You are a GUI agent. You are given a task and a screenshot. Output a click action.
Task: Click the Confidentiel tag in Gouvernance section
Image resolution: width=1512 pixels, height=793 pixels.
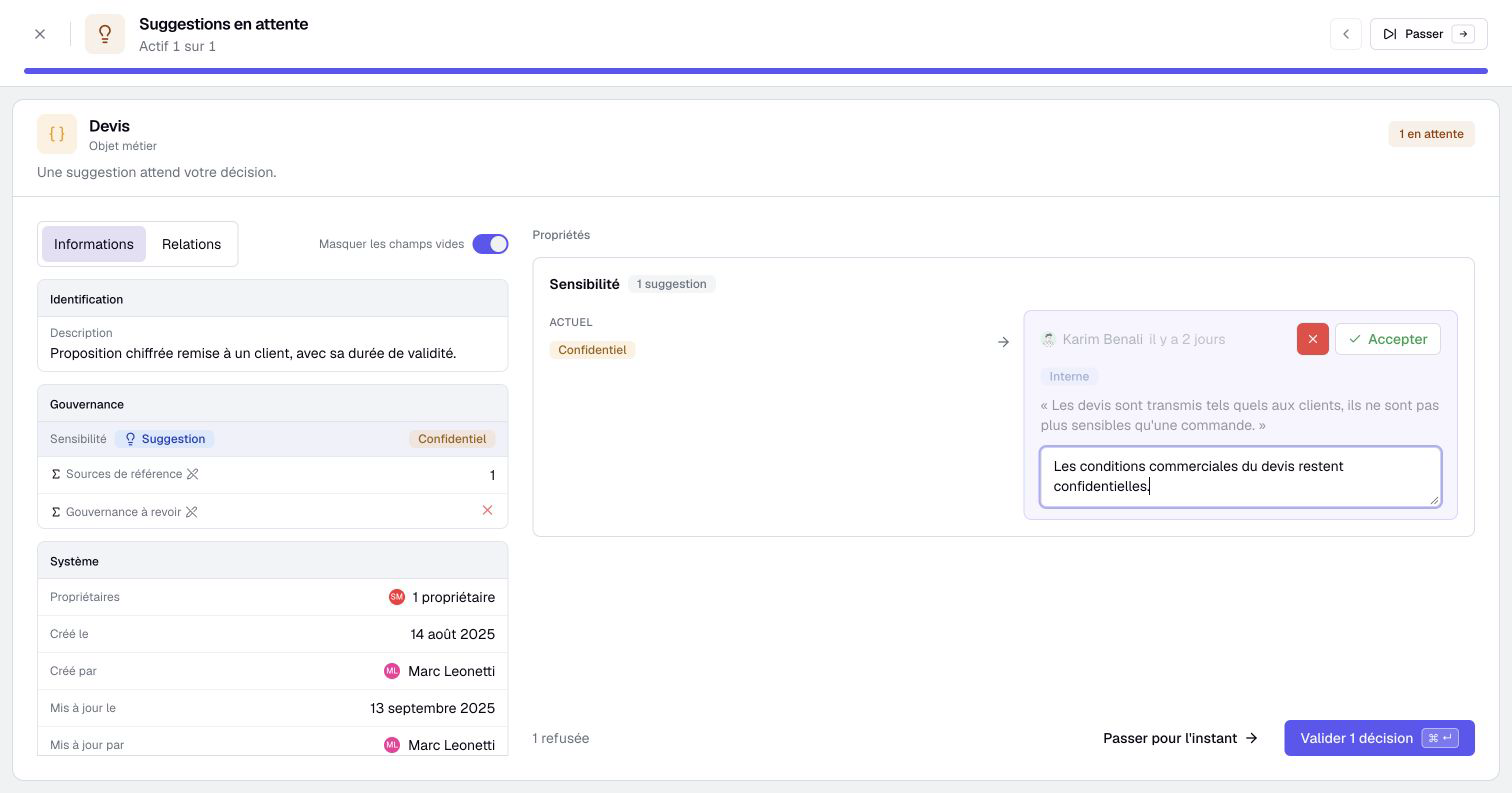point(452,439)
